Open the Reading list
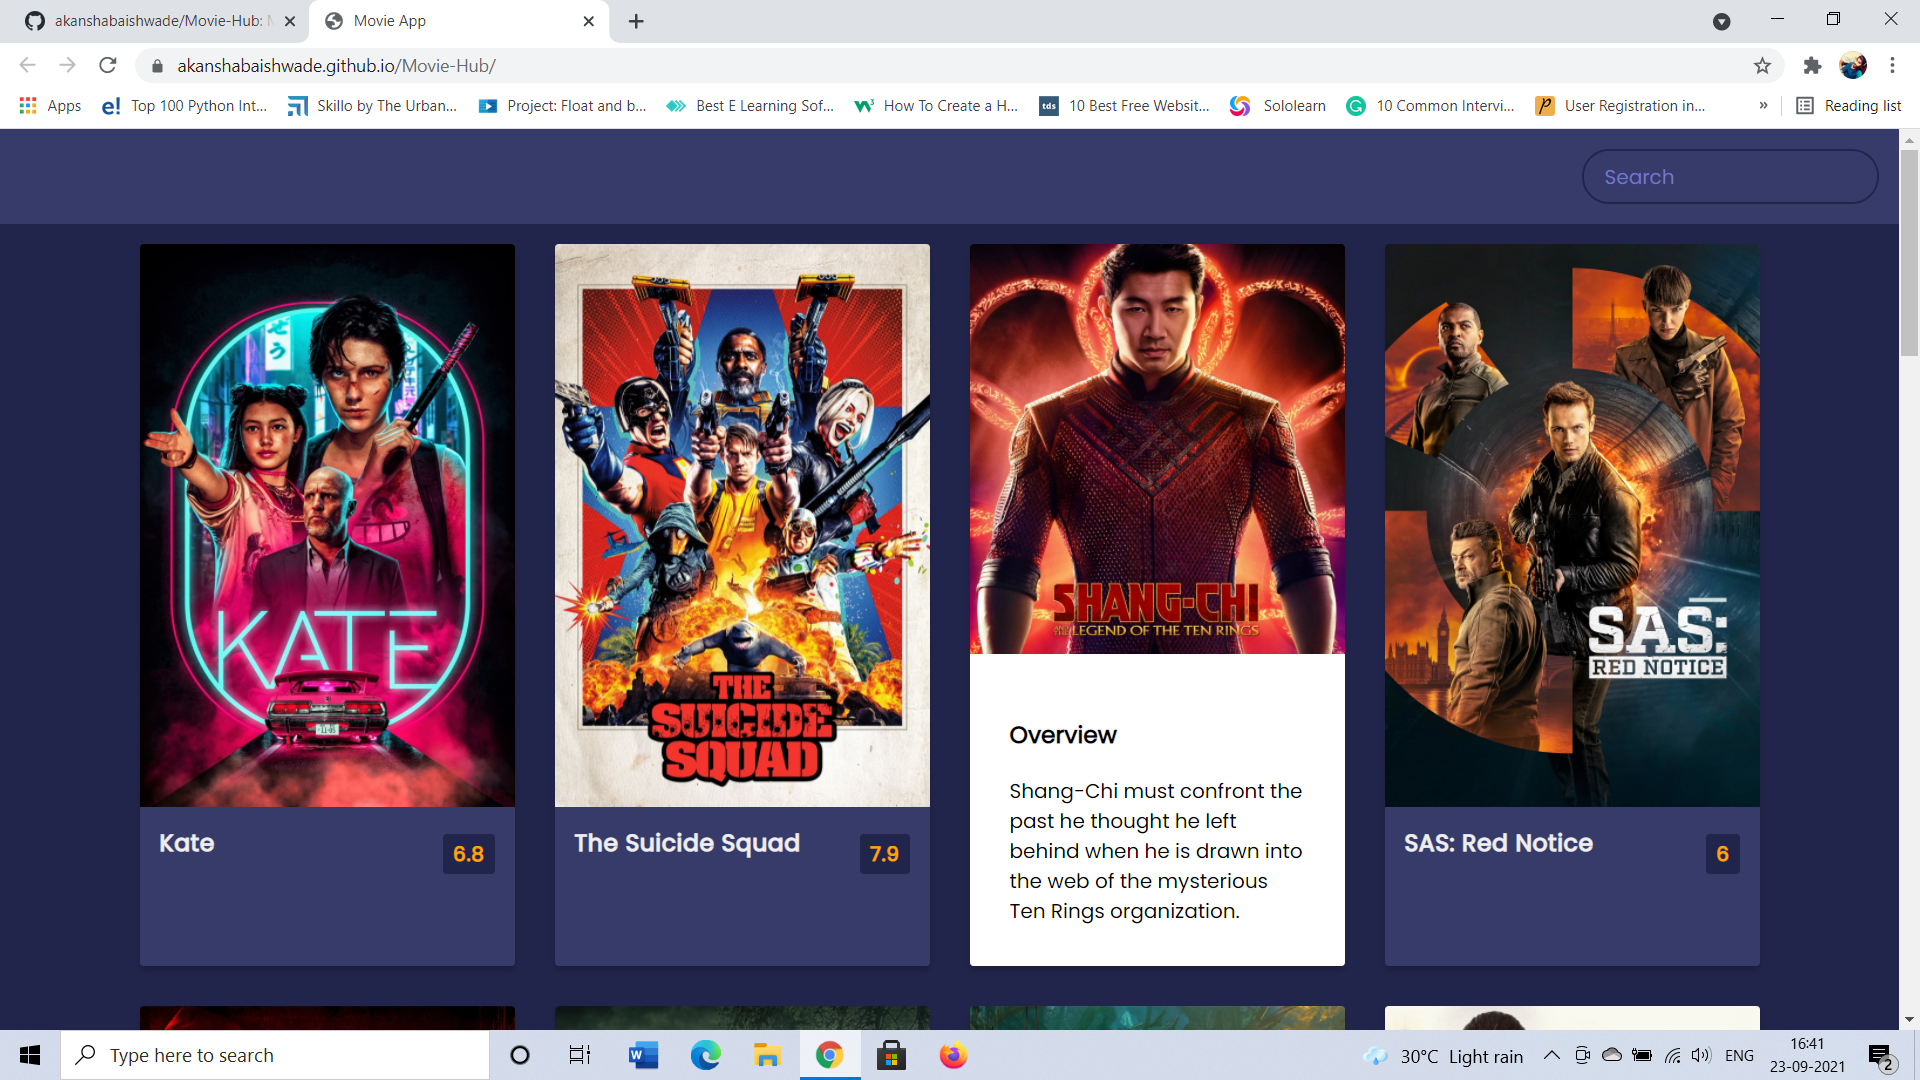Image resolution: width=1920 pixels, height=1080 pixels. (1848, 106)
